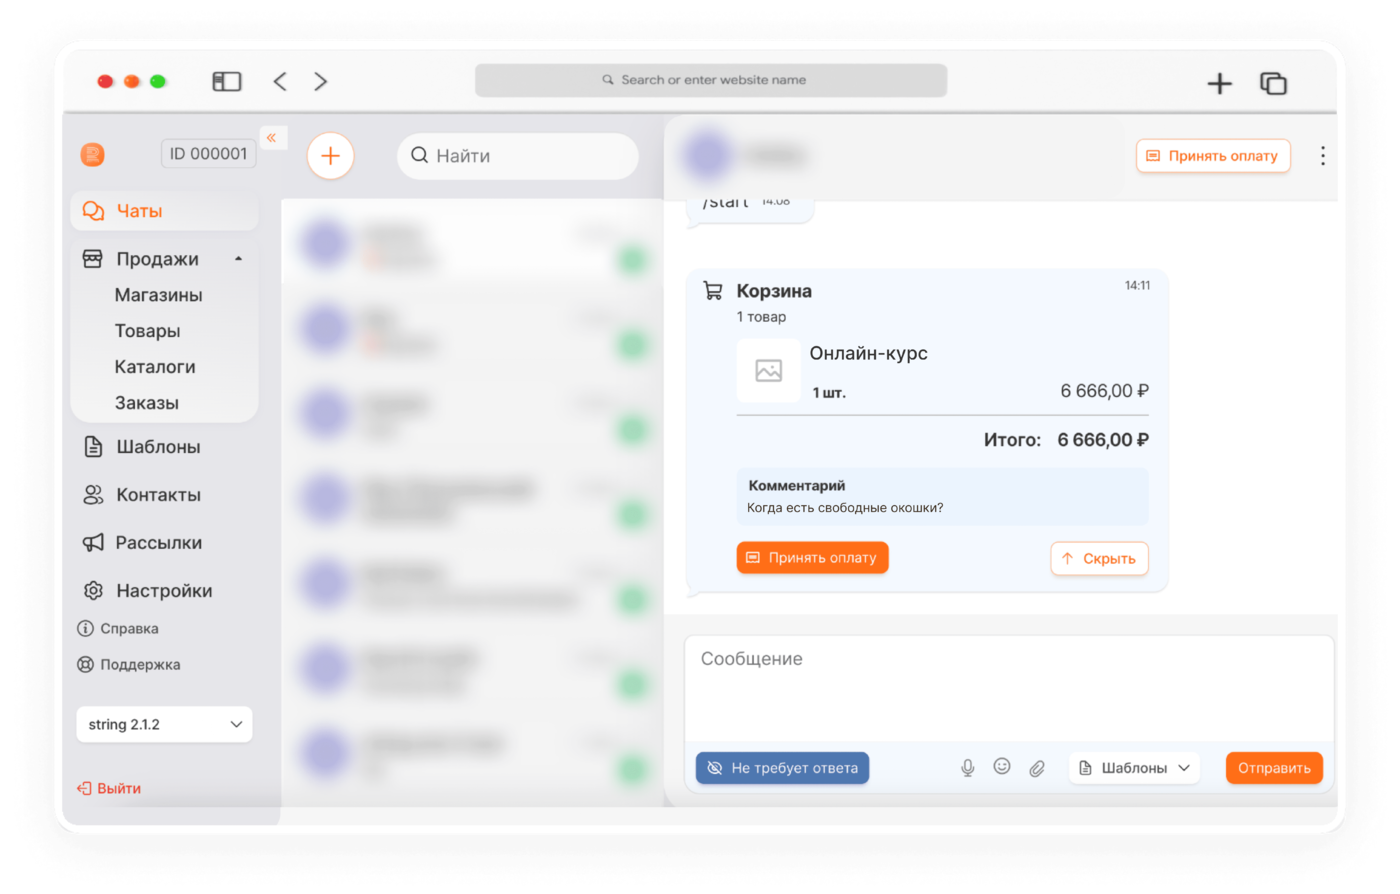This screenshot has height=894, width=1400.
Task: Open the three-dot chat options menu
Action: (x=1322, y=156)
